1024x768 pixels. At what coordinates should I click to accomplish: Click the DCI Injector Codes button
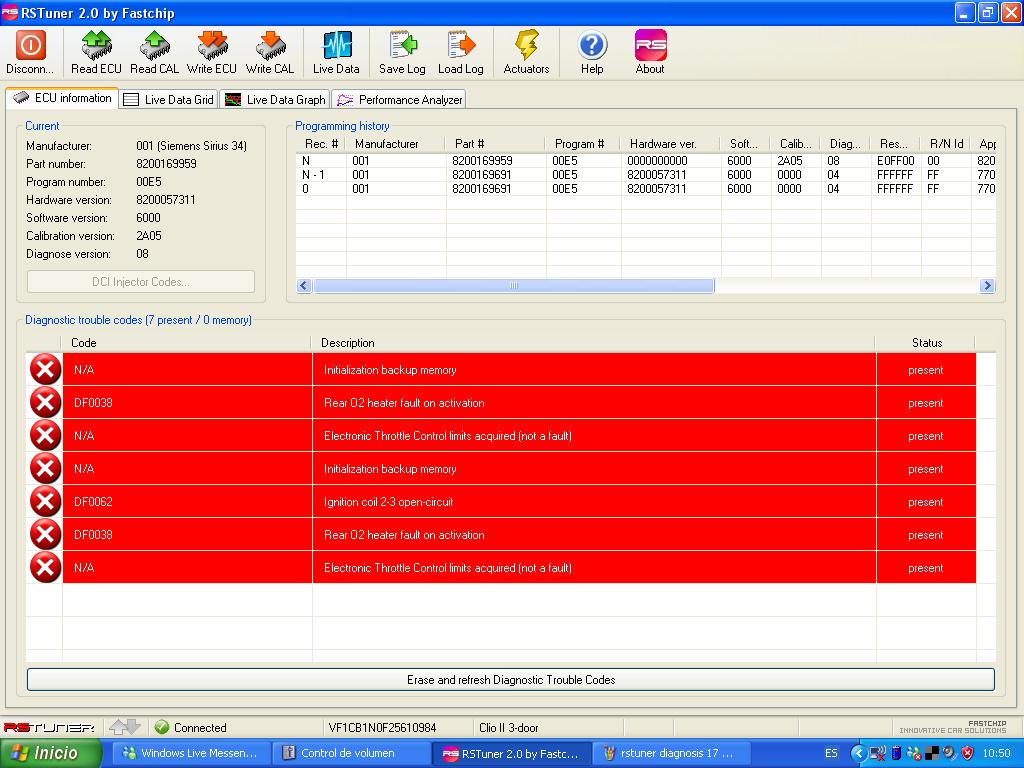(x=141, y=282)
